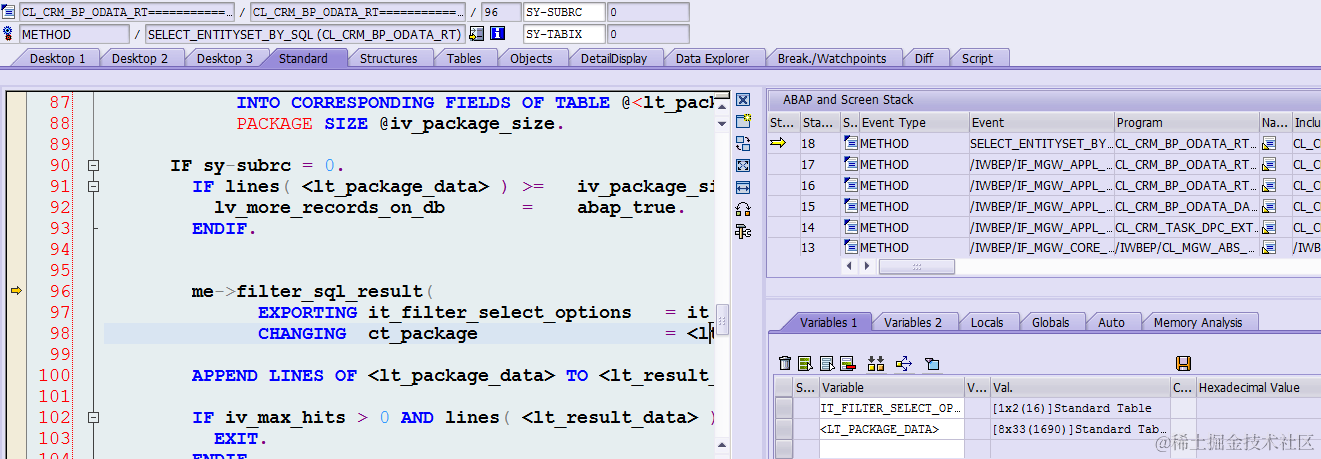This screenshot has height=459, width=1321.
Task: Switch to the Auto tab
Action: pos(1111,322)
